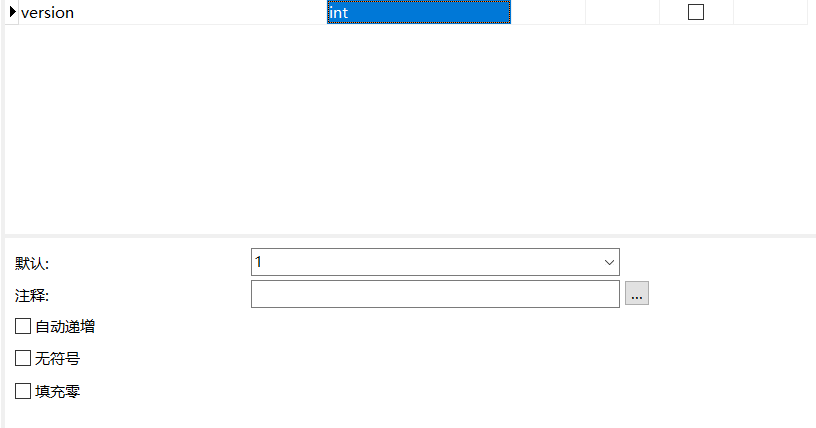Tick the not-null checkbox in version row

point(696,12)
